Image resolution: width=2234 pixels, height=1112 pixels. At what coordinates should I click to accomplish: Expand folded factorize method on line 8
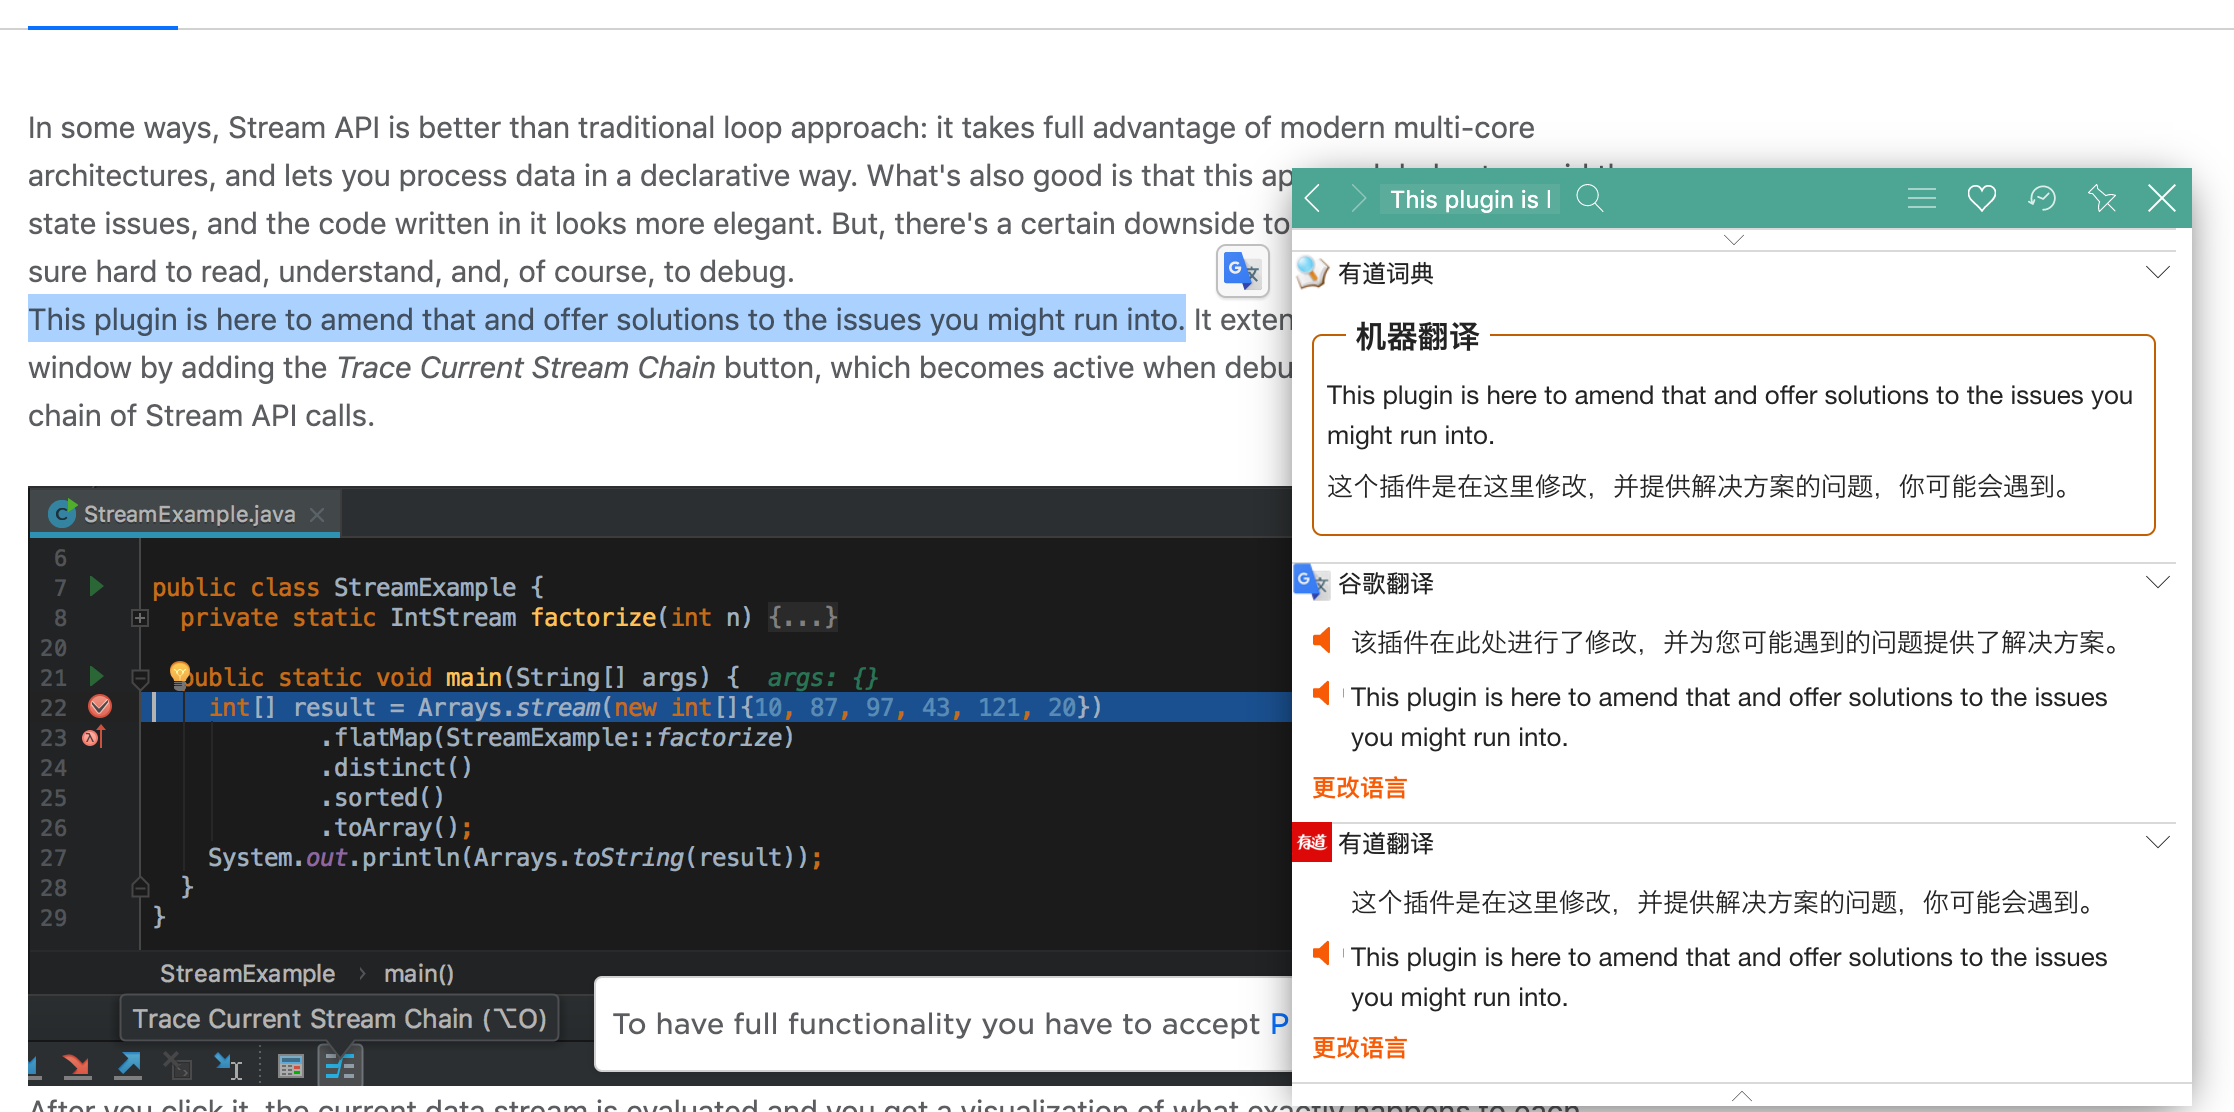click(x=140, y=618)
